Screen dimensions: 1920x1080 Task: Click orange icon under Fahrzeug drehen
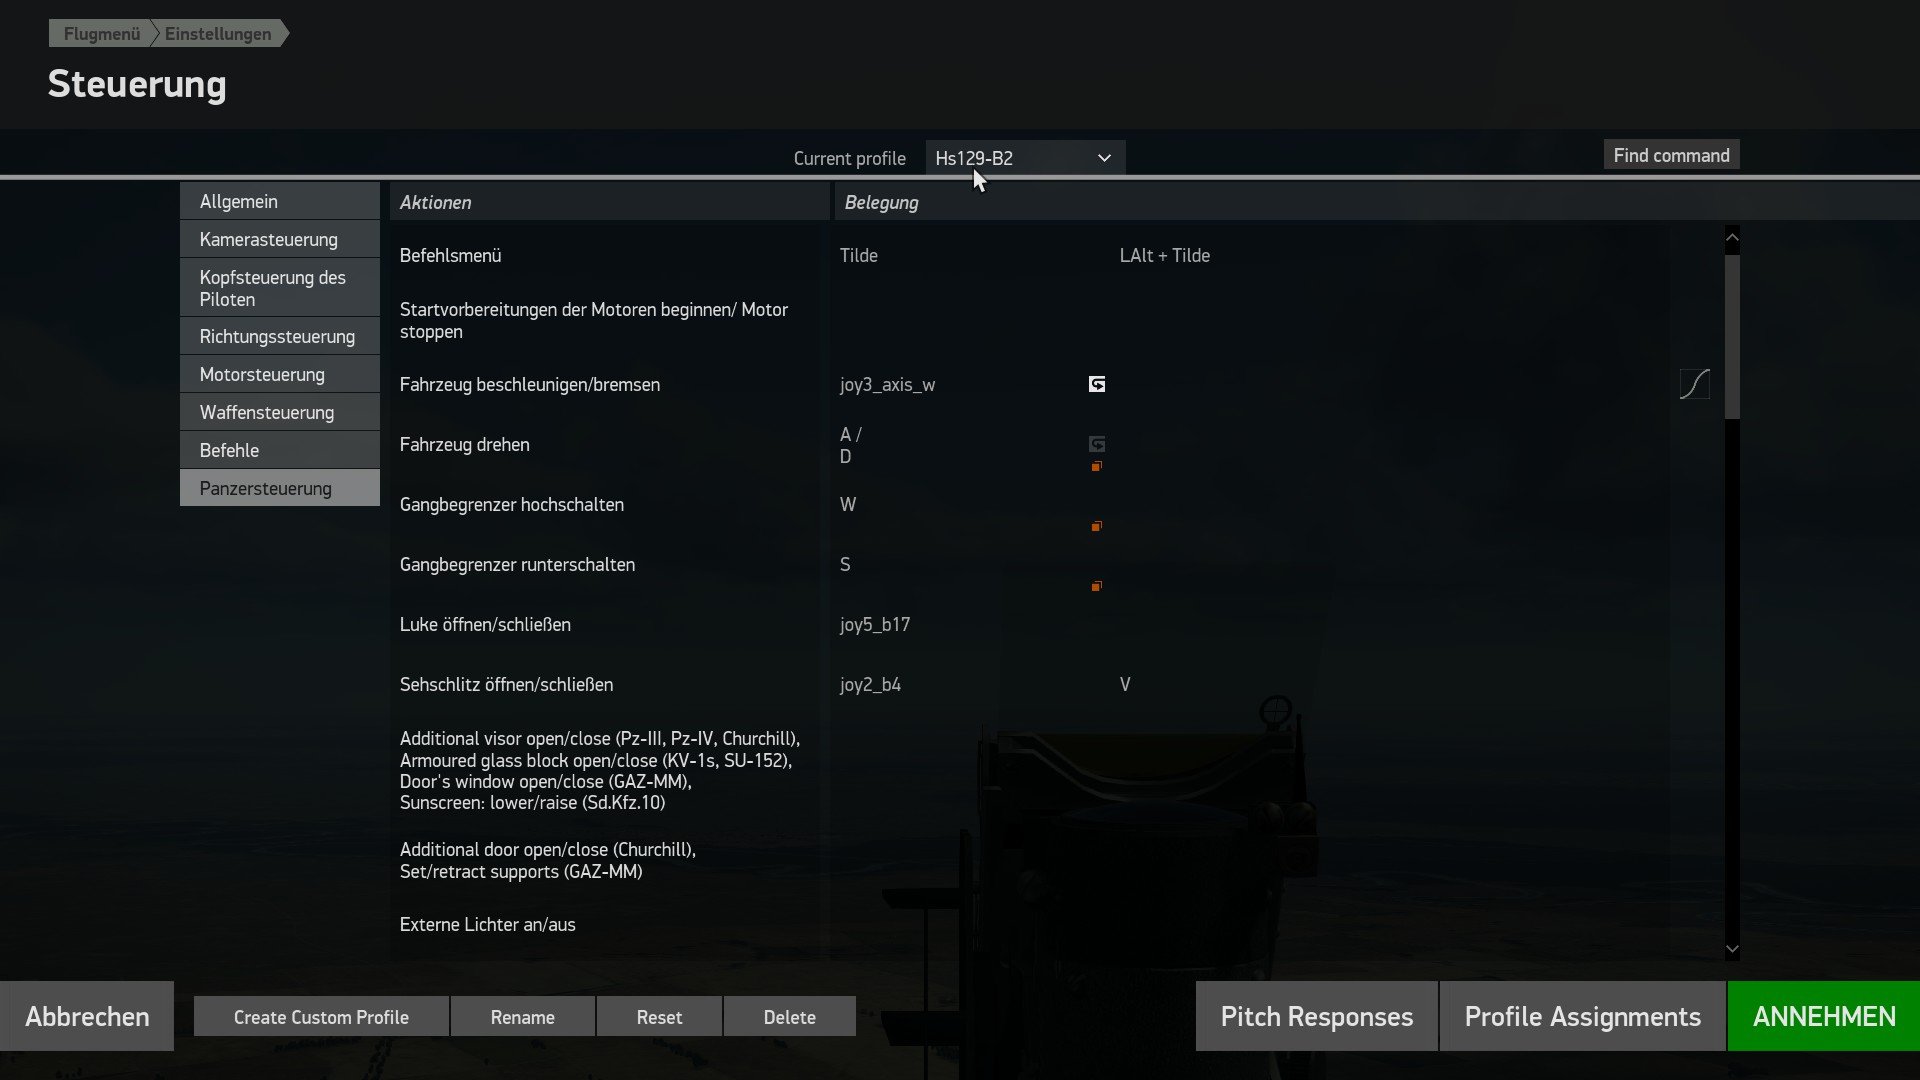click(x=1097, y=467)
